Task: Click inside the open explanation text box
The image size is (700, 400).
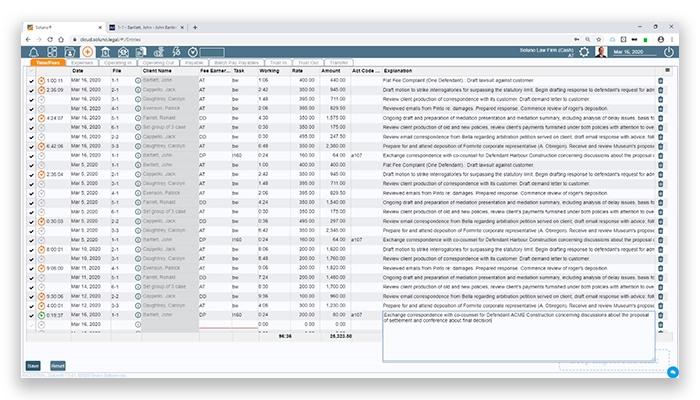Action: [519, 336]
